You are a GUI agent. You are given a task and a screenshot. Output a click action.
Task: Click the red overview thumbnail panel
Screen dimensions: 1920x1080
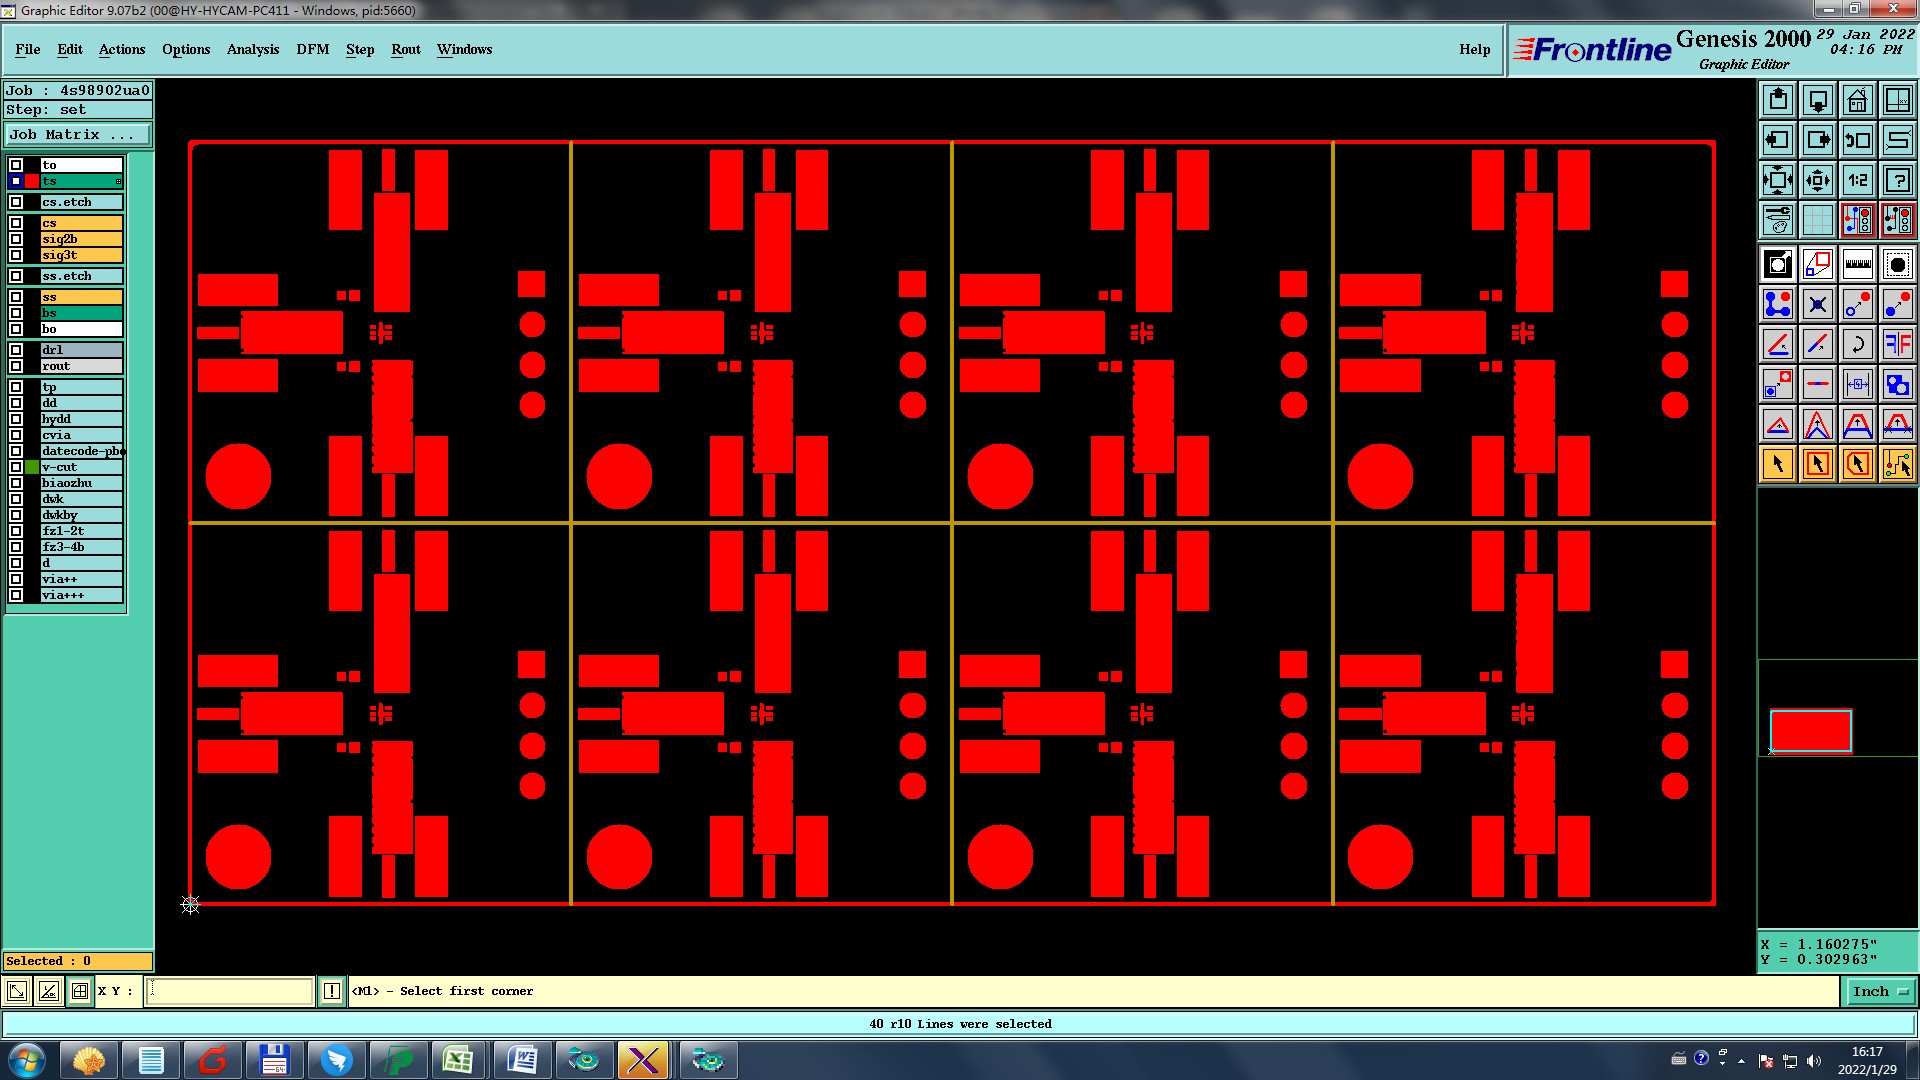click(x=1811, y=731)
